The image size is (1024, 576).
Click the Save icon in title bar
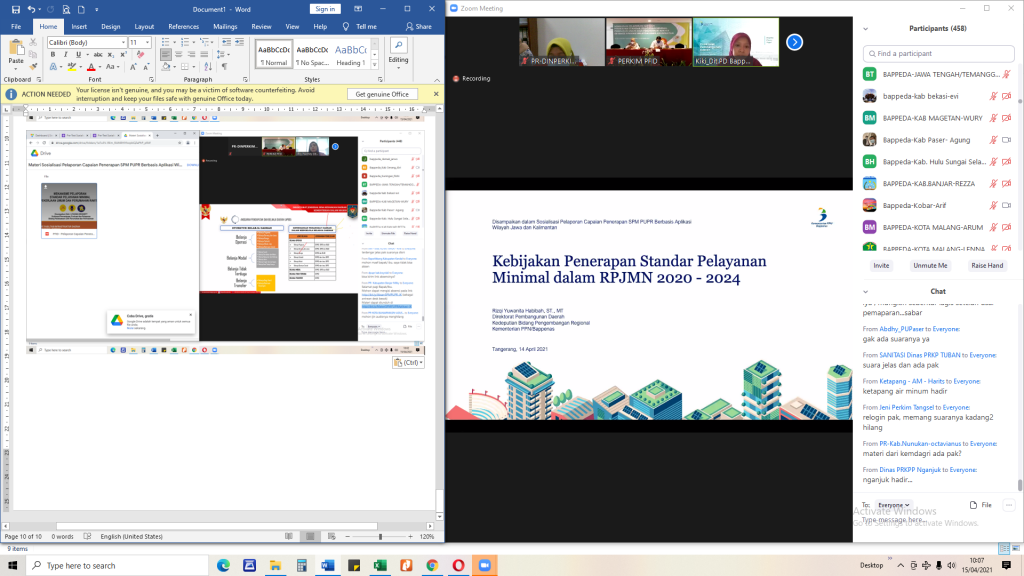point(15,9)
